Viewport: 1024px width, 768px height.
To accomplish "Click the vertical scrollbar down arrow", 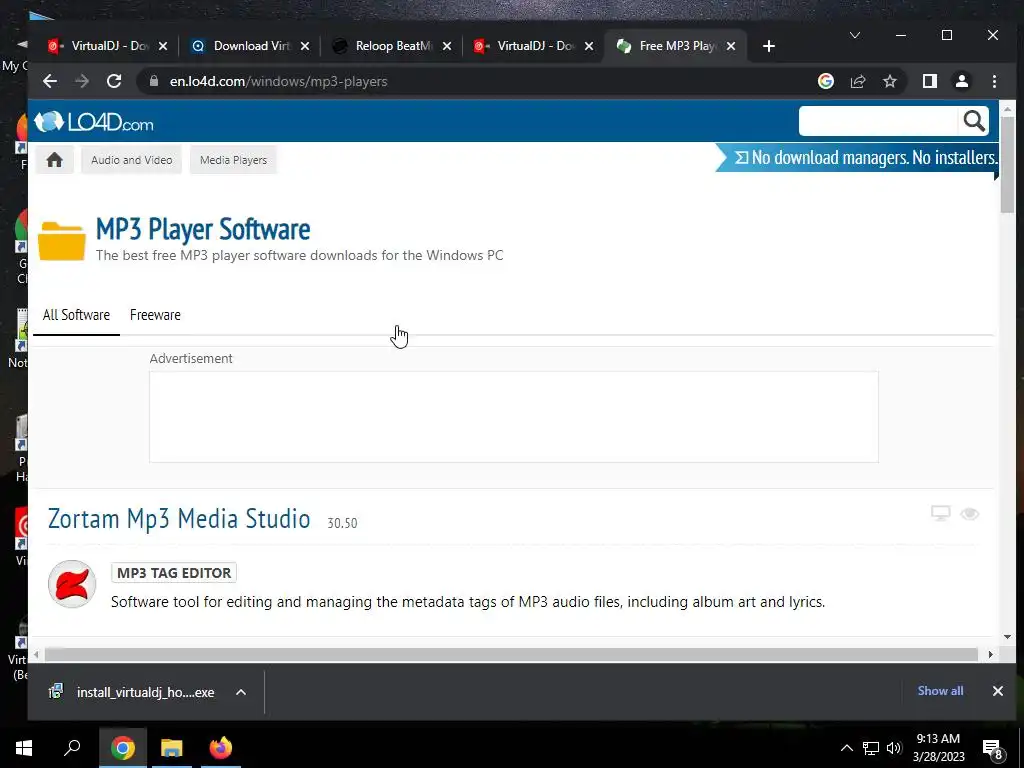I will tap(1007, 637).
